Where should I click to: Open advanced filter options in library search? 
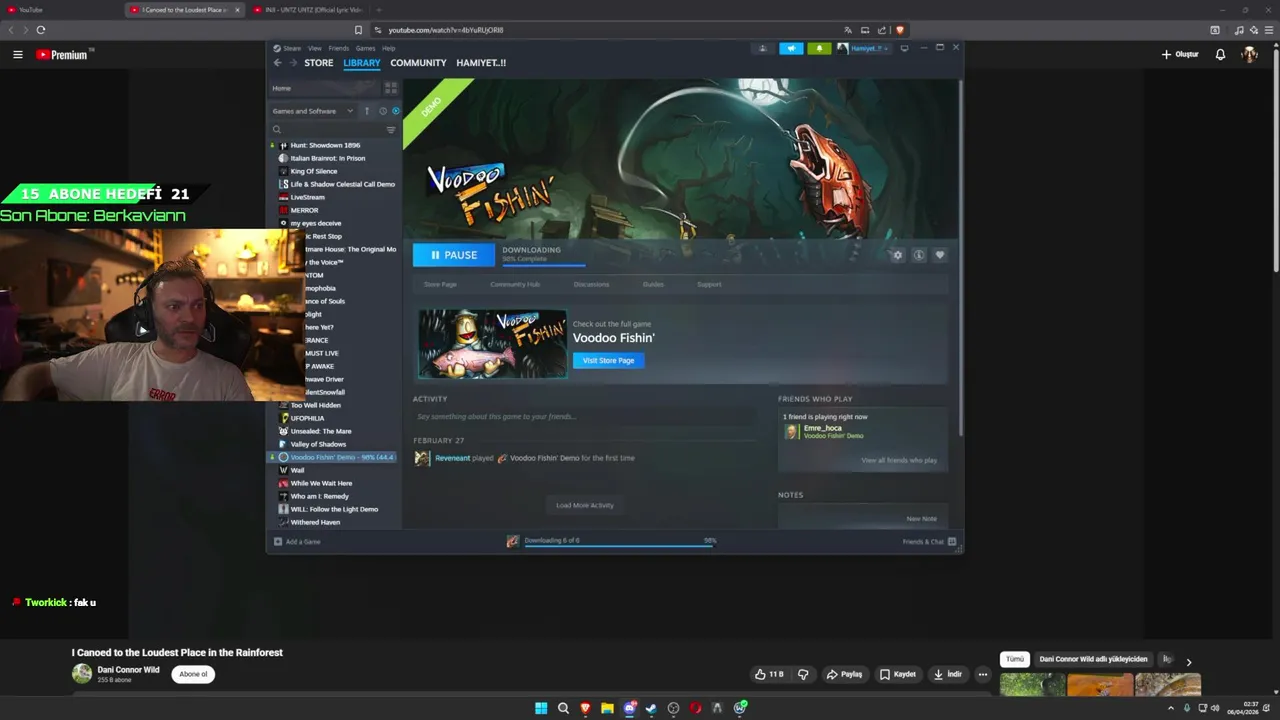(x=391, y=129)
